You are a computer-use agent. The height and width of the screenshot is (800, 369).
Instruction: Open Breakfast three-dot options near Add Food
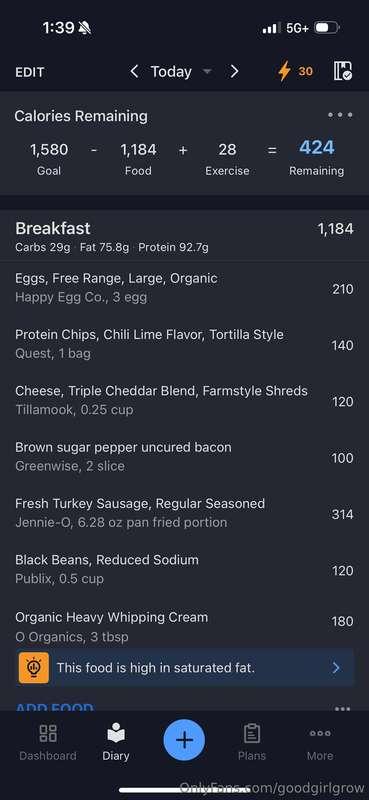coord(342,708)
